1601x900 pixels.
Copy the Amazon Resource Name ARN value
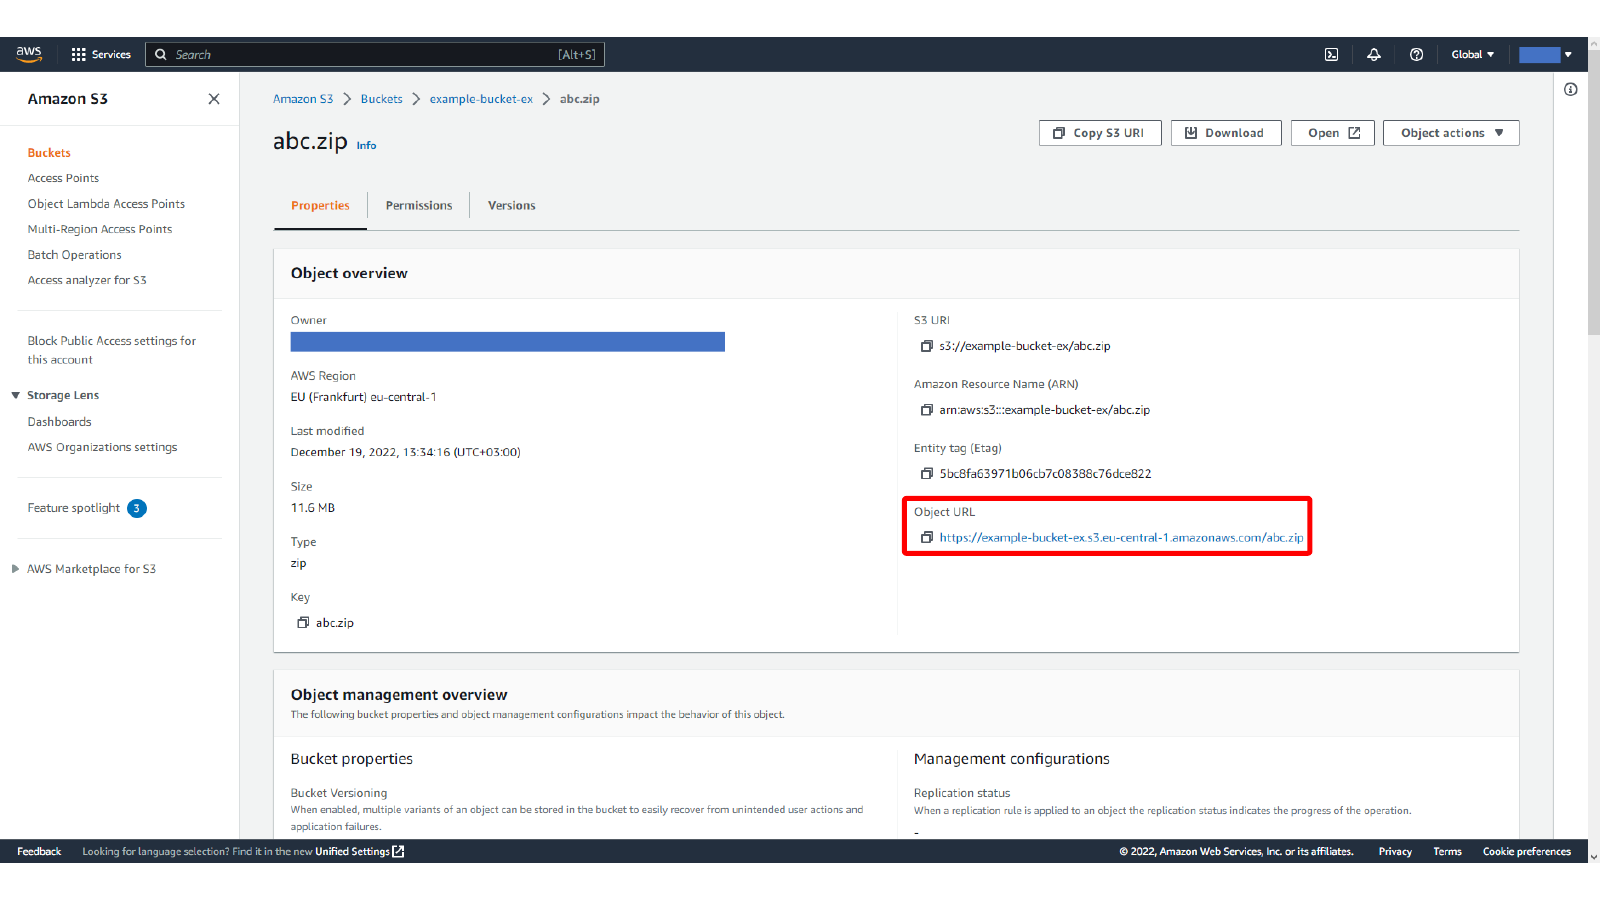coord(927,410)
